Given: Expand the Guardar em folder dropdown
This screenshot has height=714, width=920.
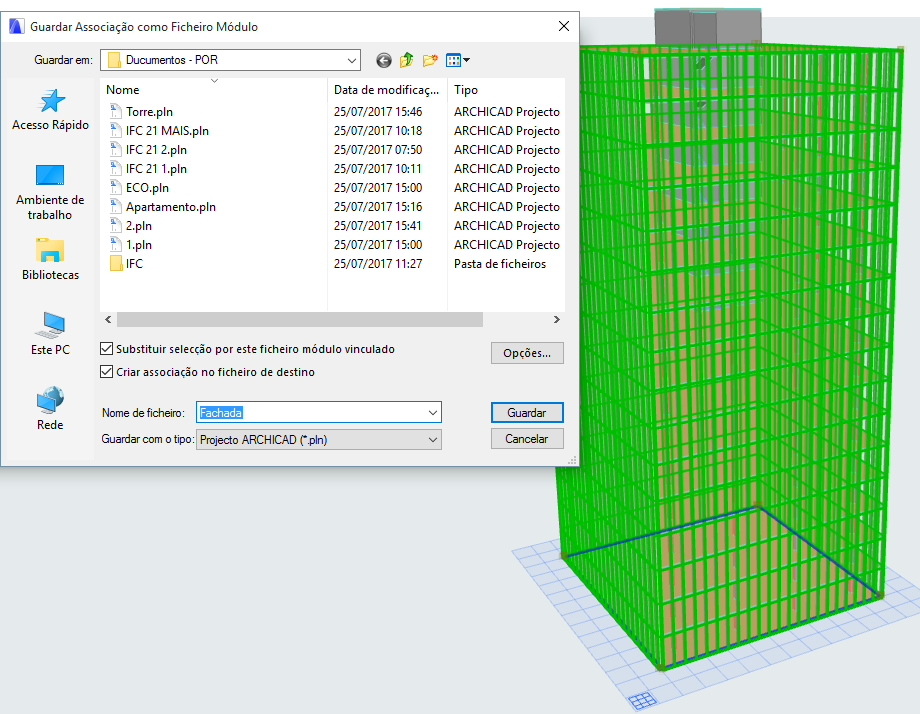Looking at the screenshot, I should click(351, 60).
